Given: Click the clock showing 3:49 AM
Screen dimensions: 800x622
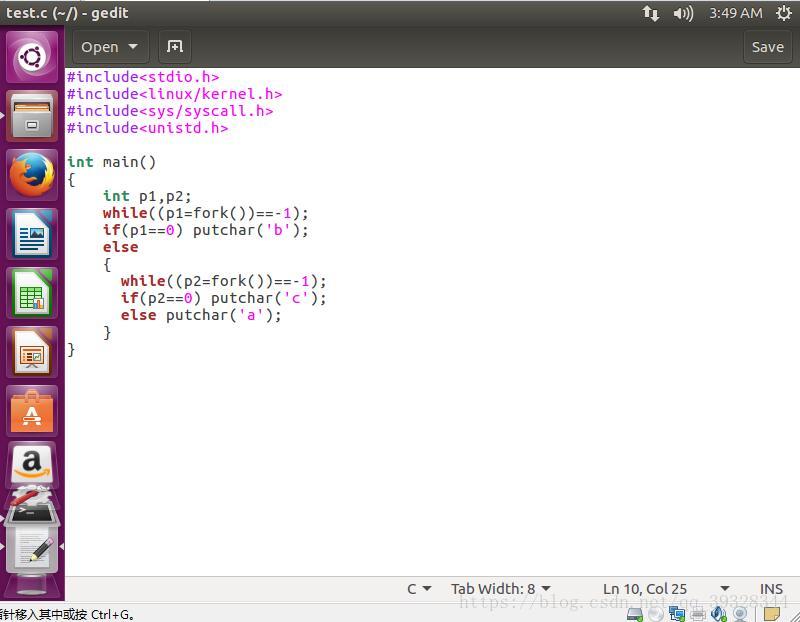Looking at the screenshot, I should 736,13.
